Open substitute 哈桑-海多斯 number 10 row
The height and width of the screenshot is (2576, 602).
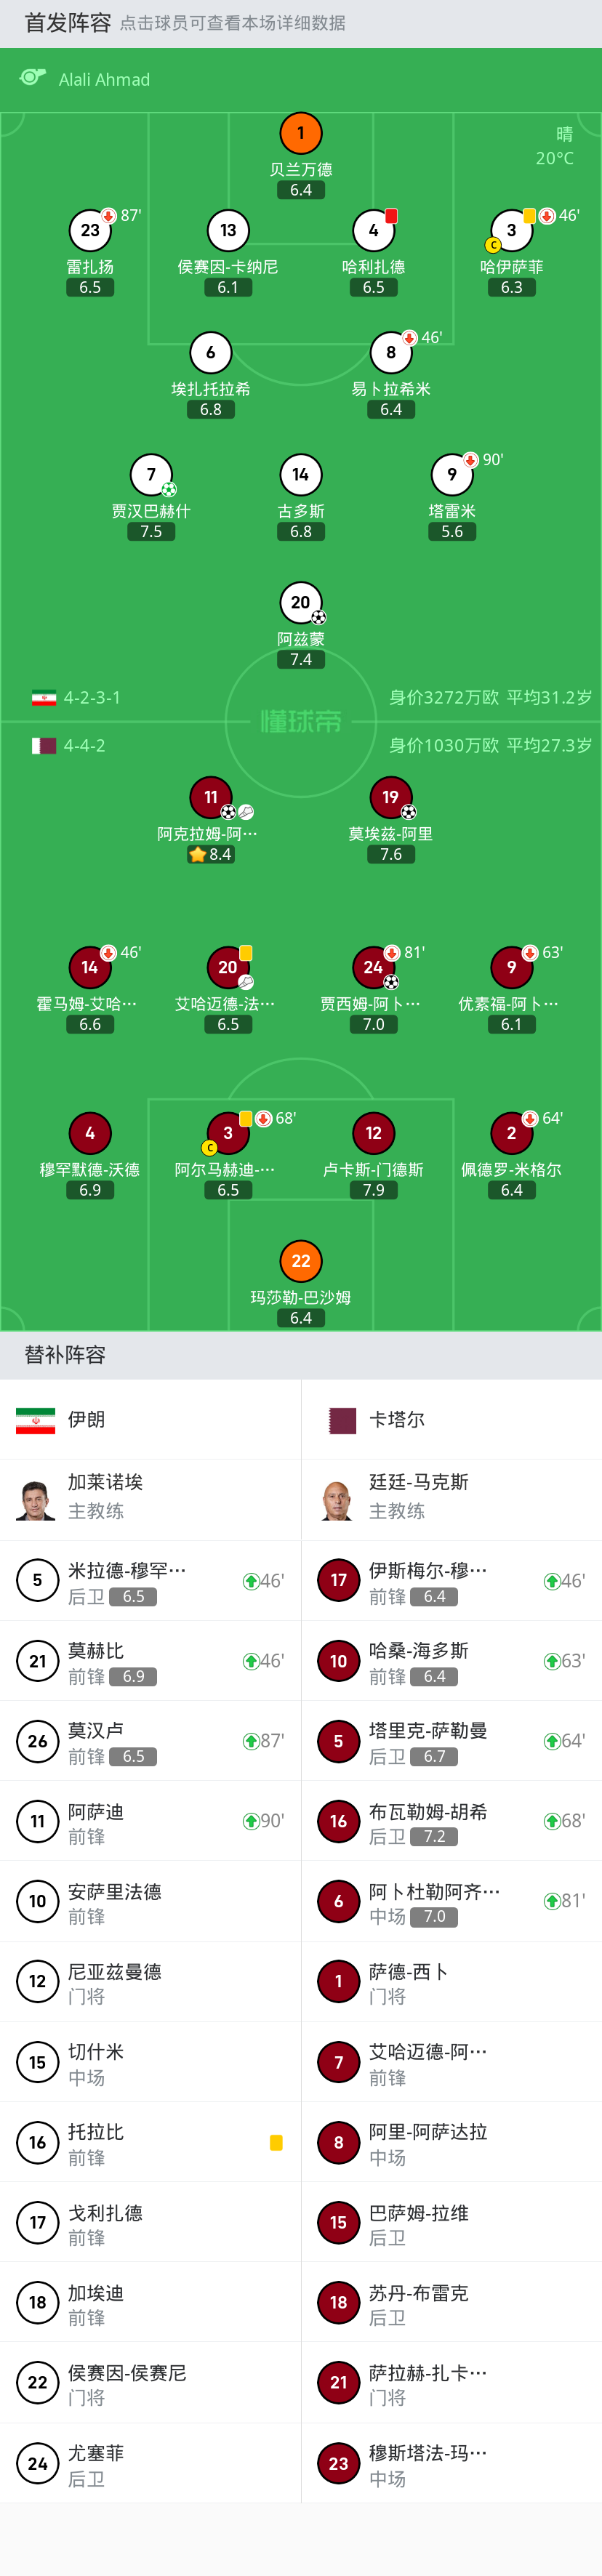451,1661
